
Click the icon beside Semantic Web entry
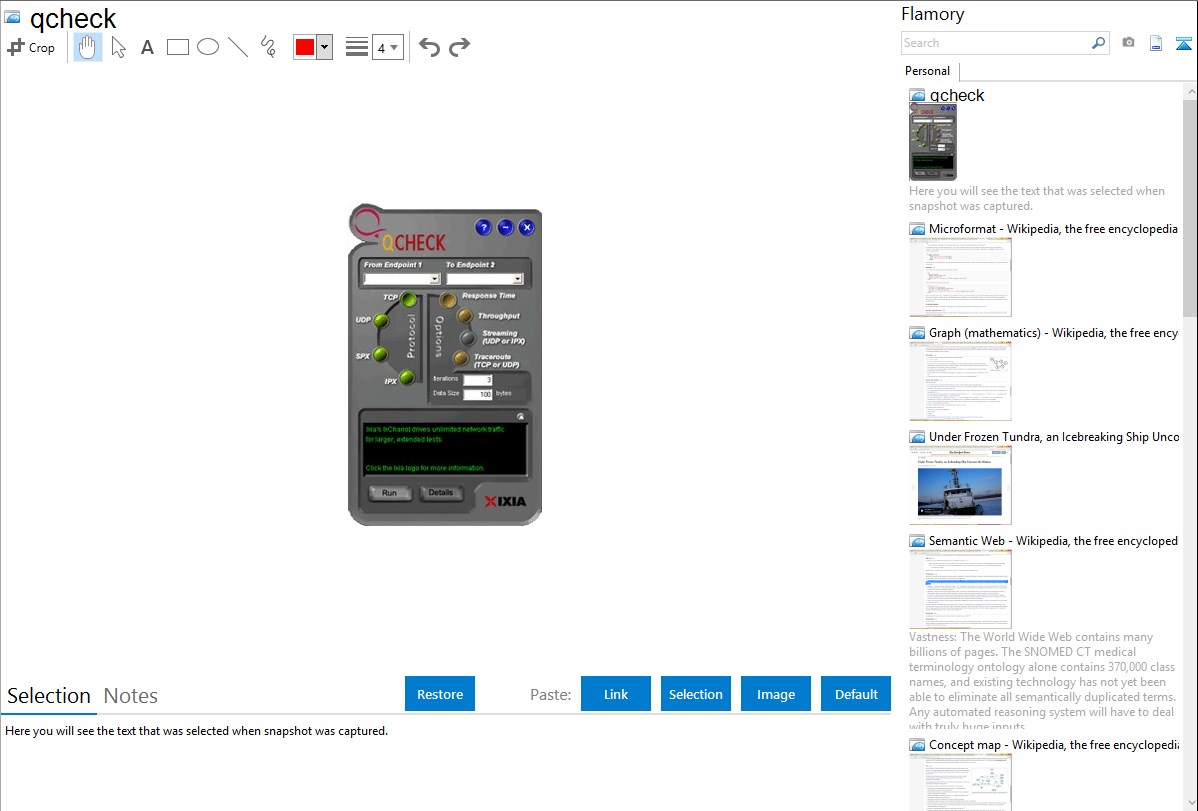(918, 540)
